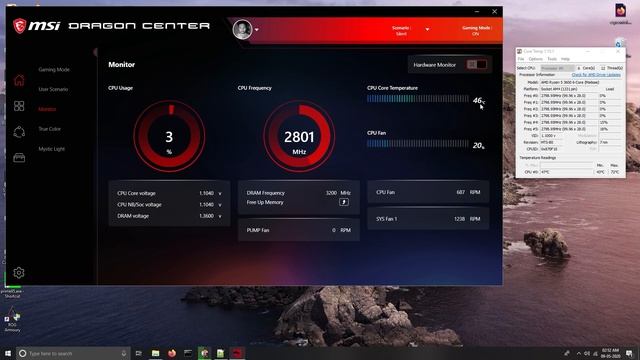Viewport: 640px width, 360px height.
Task: Open the Scenario selector dropdown arrow
Action: (x=427, y=29)
